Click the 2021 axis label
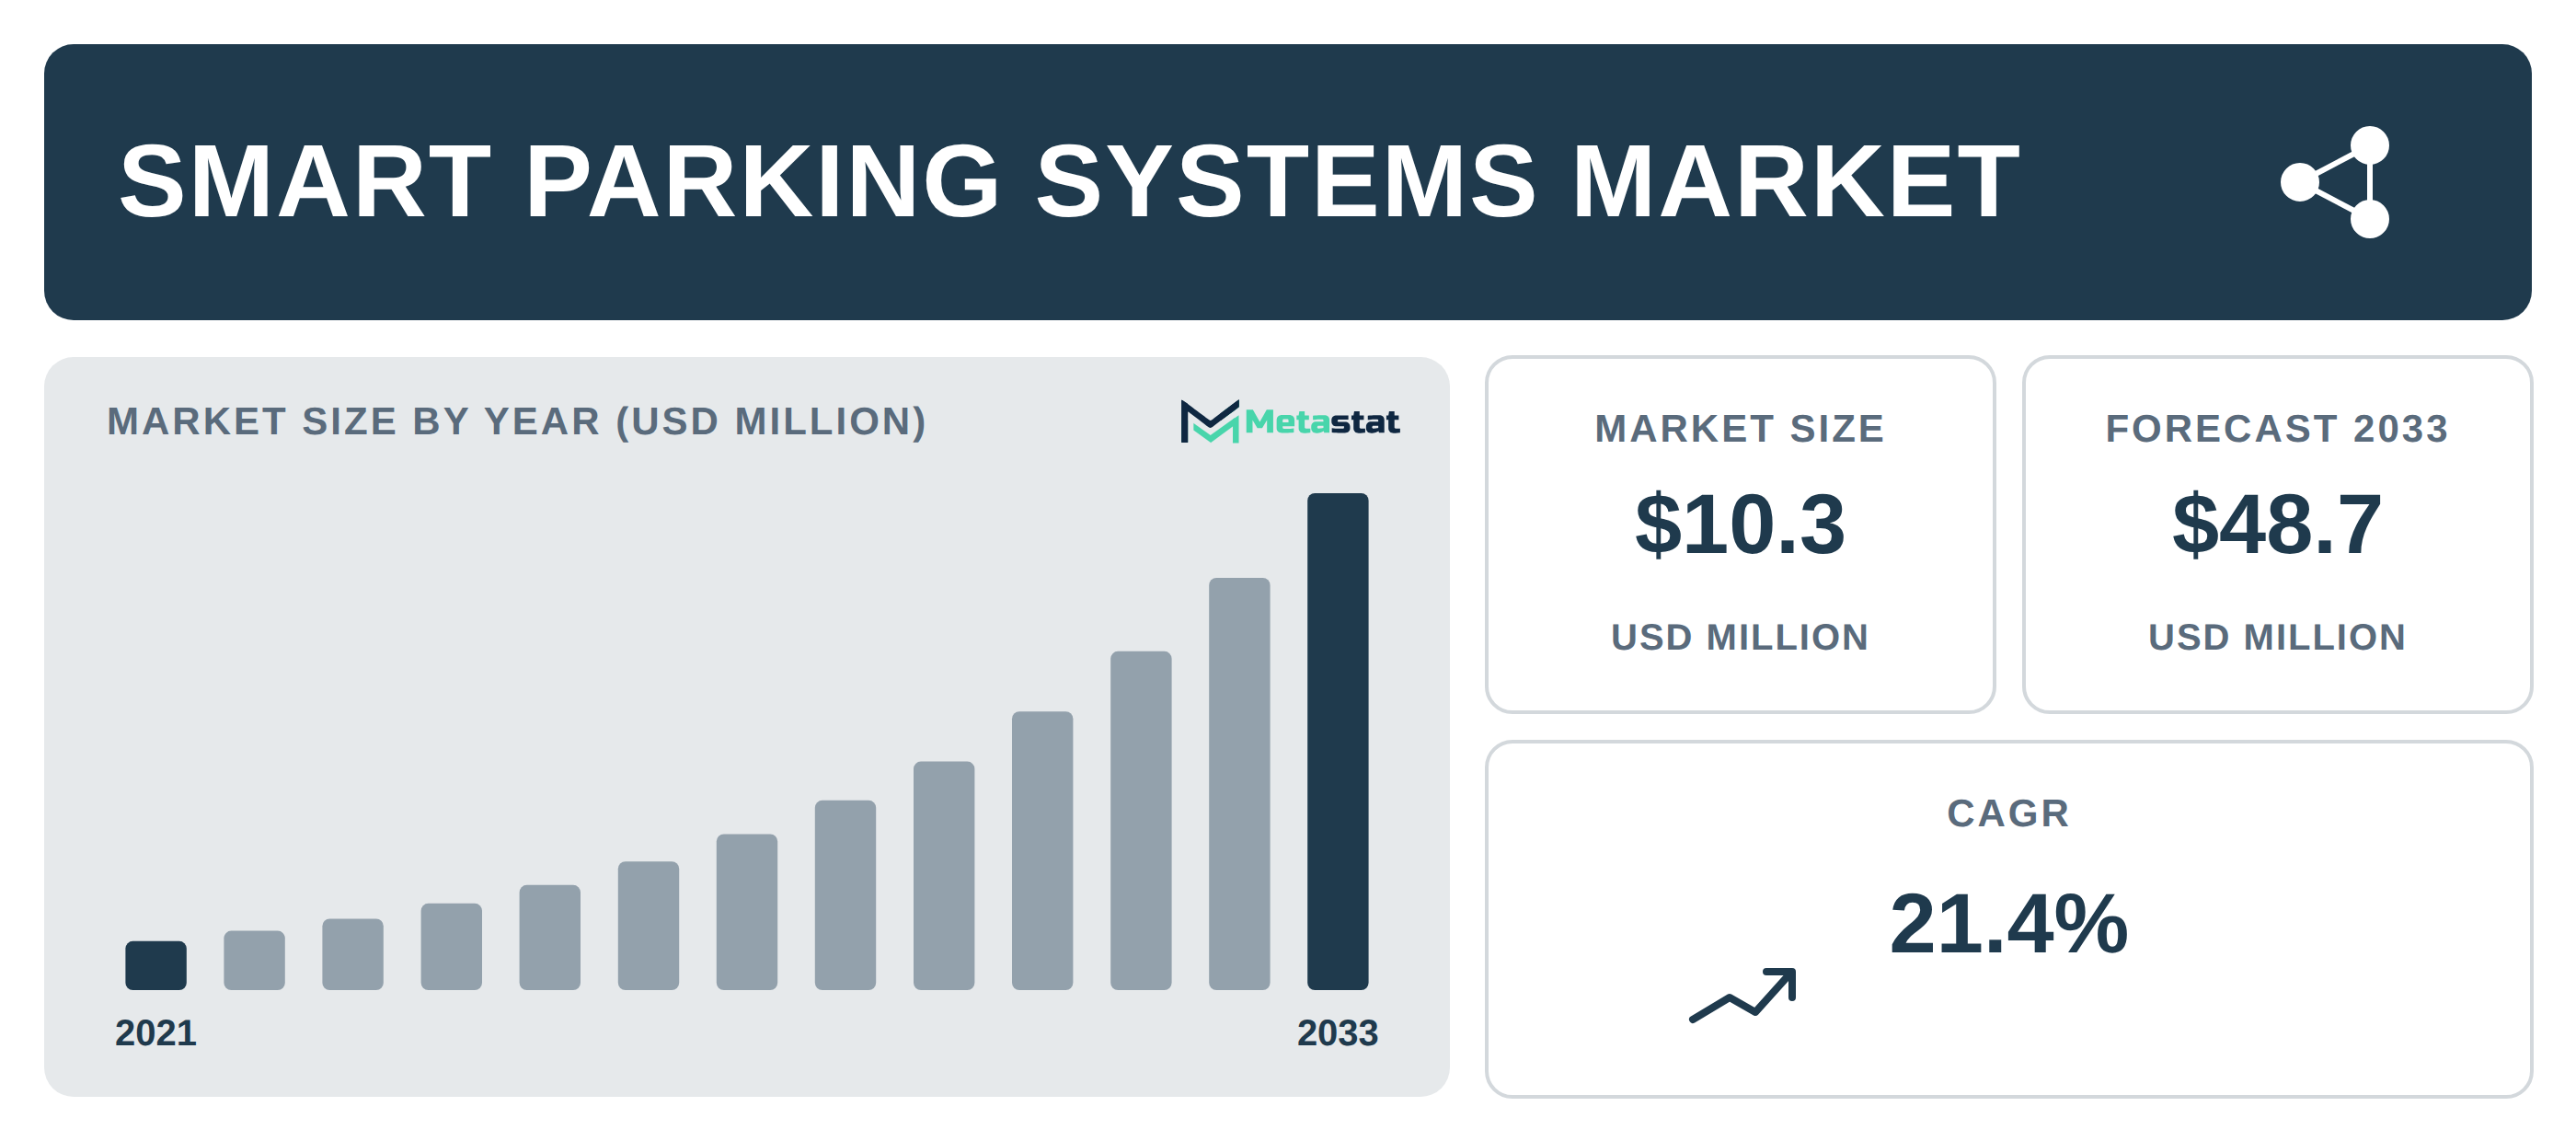This screenshot has height=1141, width=2576. 156,1032
